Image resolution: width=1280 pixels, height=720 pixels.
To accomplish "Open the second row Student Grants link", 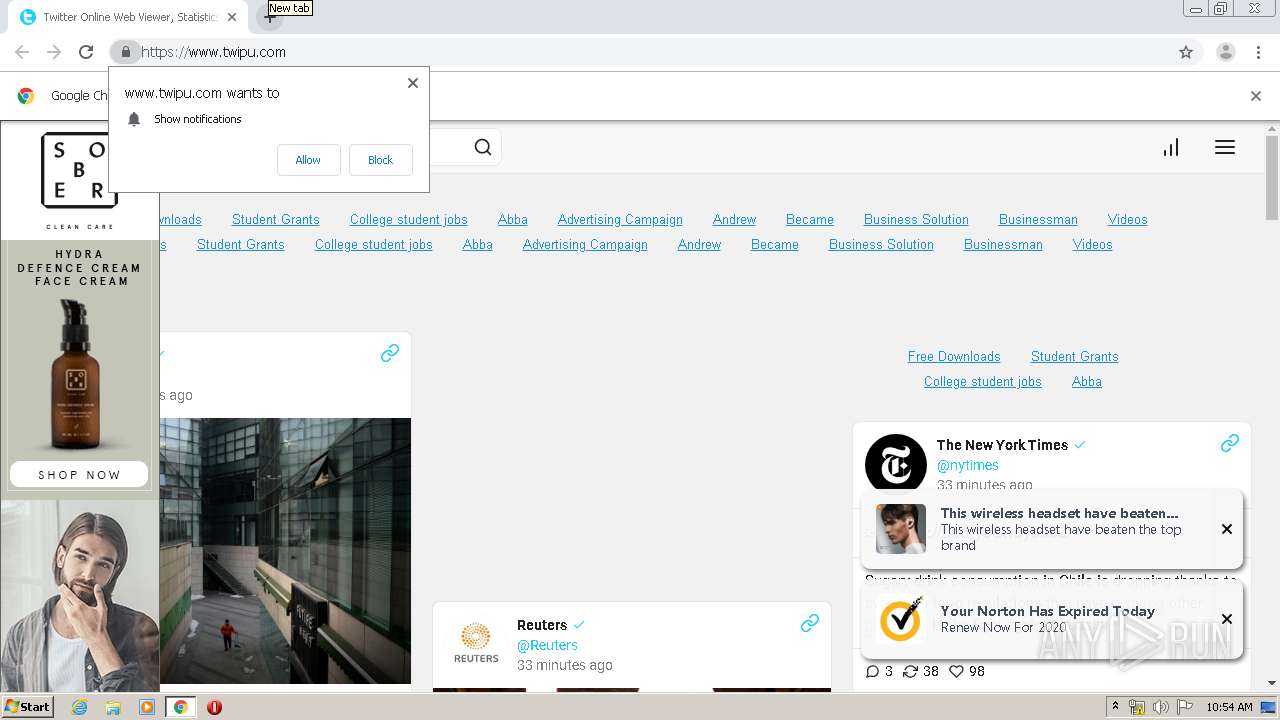I will point(241,244).
